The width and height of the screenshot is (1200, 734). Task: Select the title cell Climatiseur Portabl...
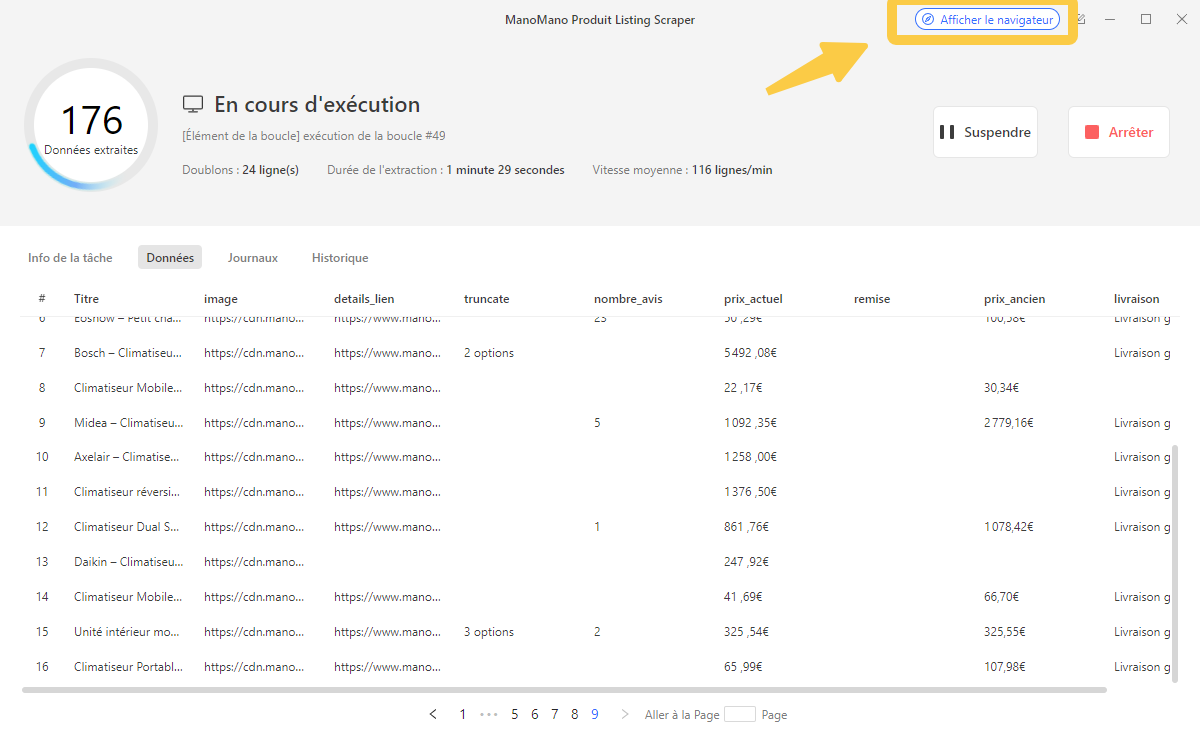pos(128,667)
